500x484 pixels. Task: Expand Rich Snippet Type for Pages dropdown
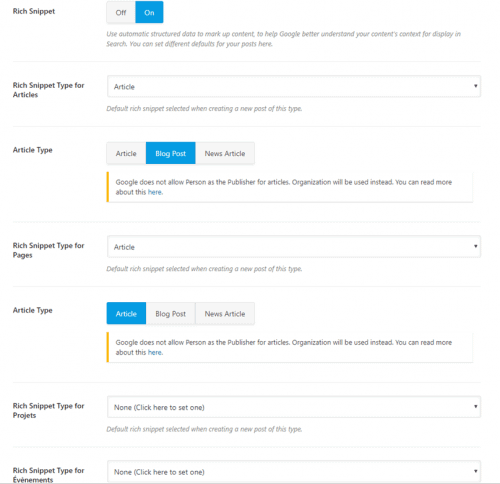pyautogui.click(x=294, y=247)
